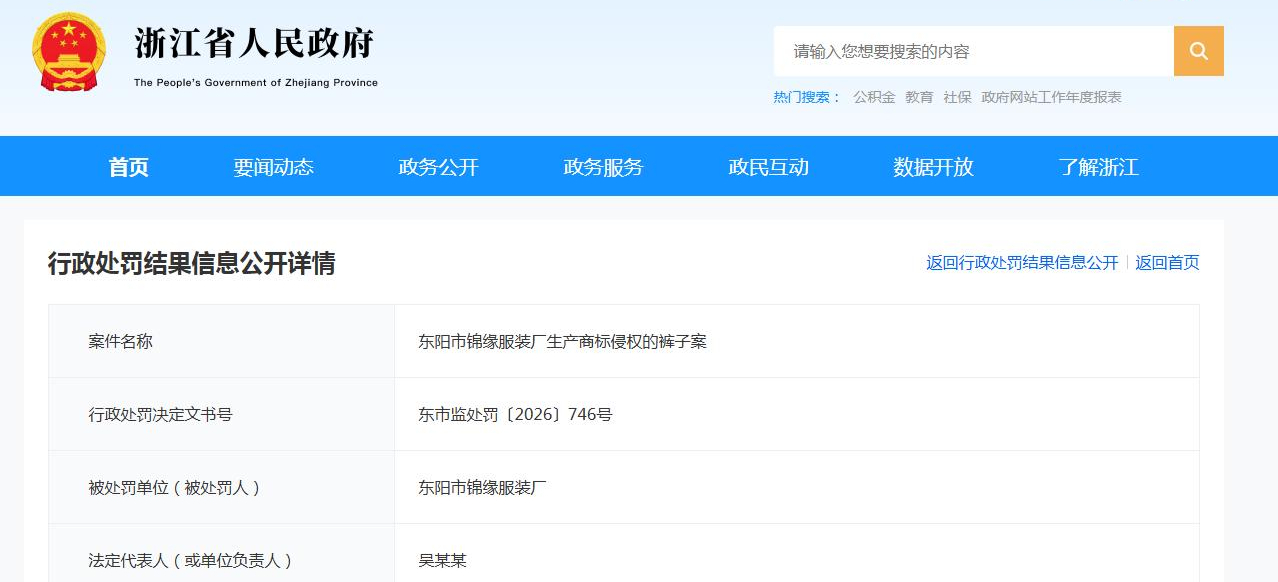Click the 政府网站工作年度报表 hot search link
The image size is (1278, 582).
coord(1052,97)
